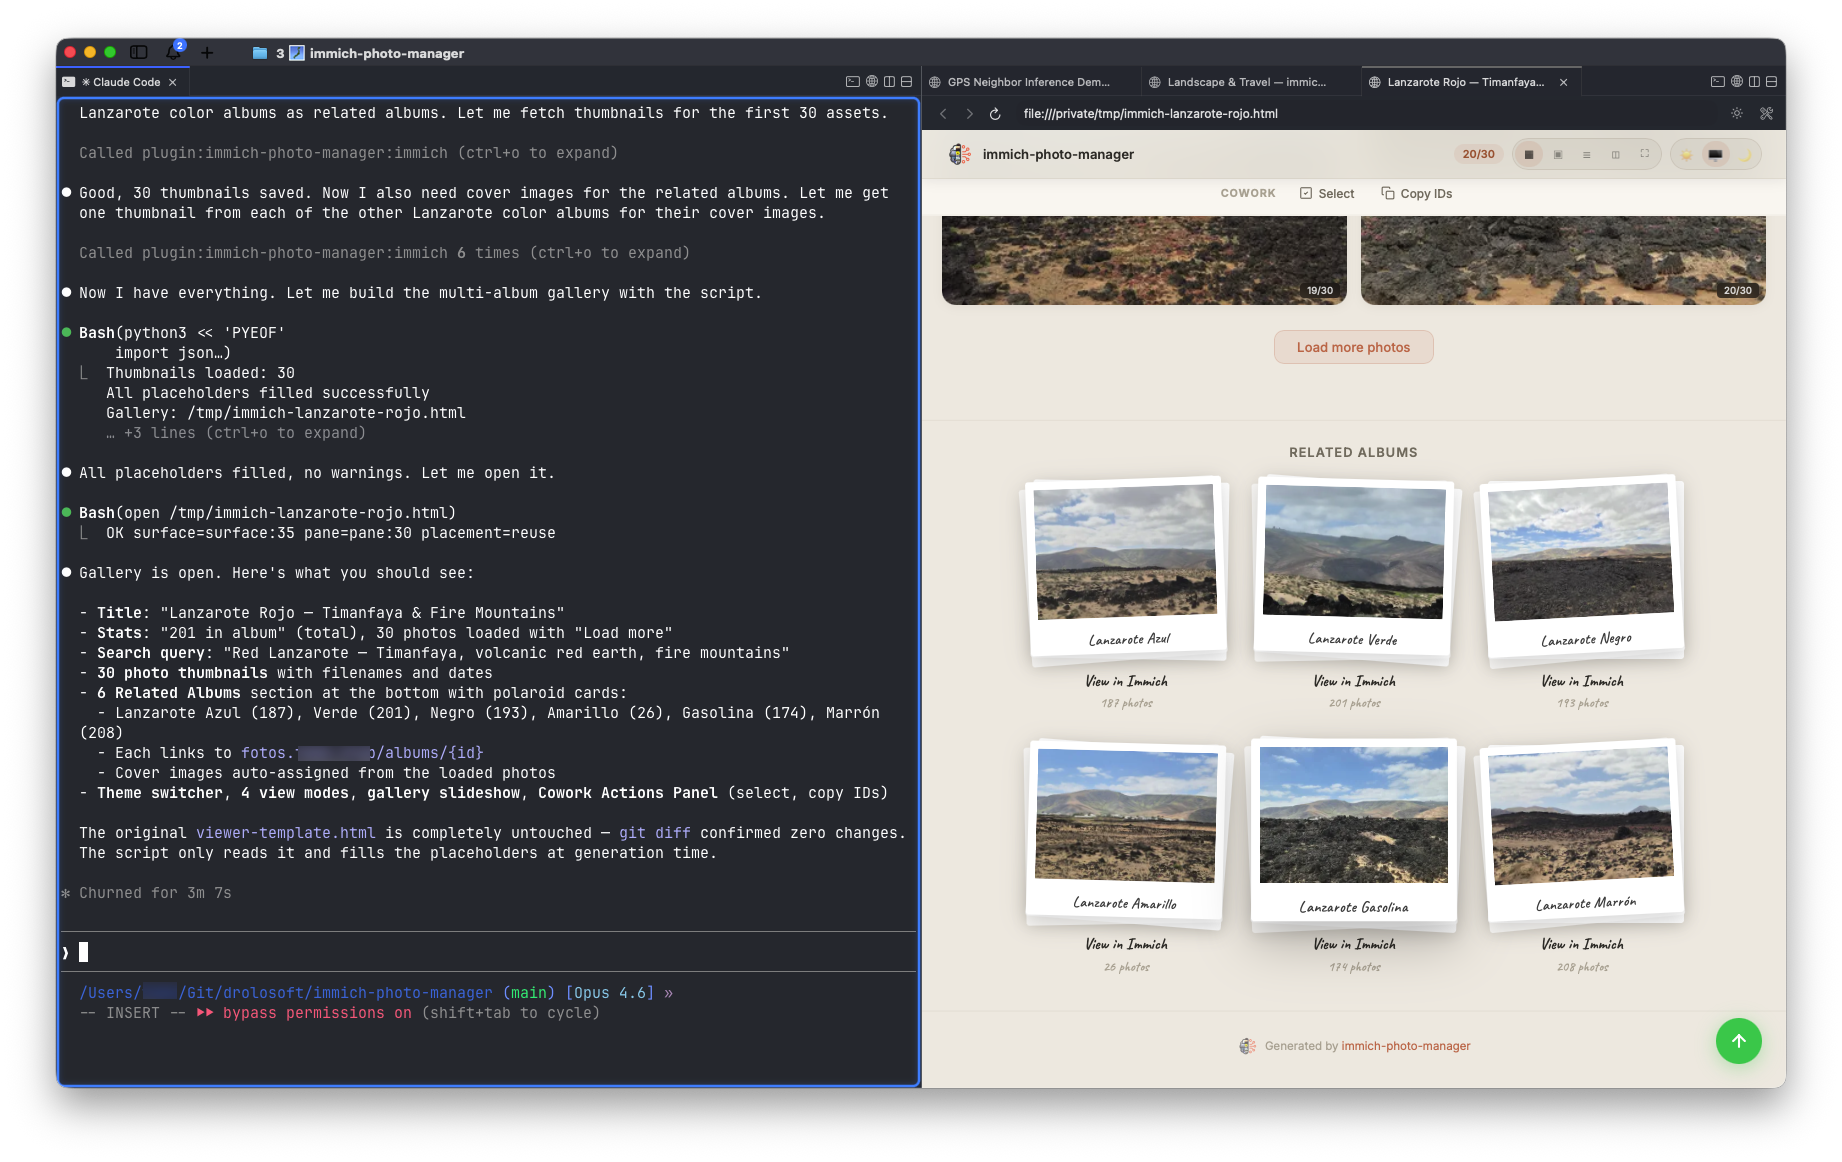Open the blue folder icon in title bar
Image resolution: width=1842 pixels, height=1162 pixels.
point(260,53)
